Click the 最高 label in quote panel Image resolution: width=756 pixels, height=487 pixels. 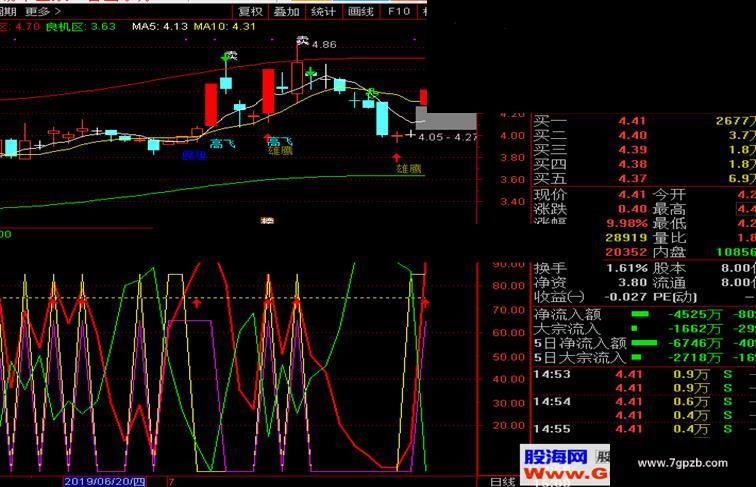click(x=669, y=209)
